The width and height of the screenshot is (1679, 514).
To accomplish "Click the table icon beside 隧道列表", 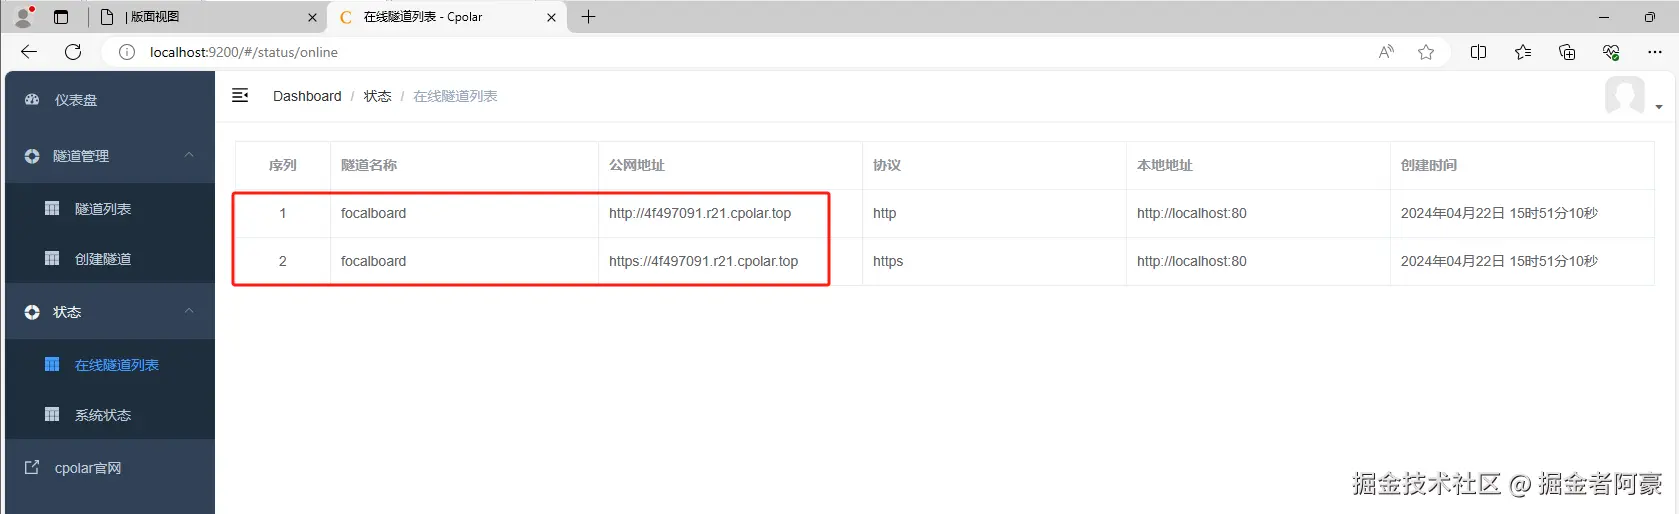I will tap(52, 208).
